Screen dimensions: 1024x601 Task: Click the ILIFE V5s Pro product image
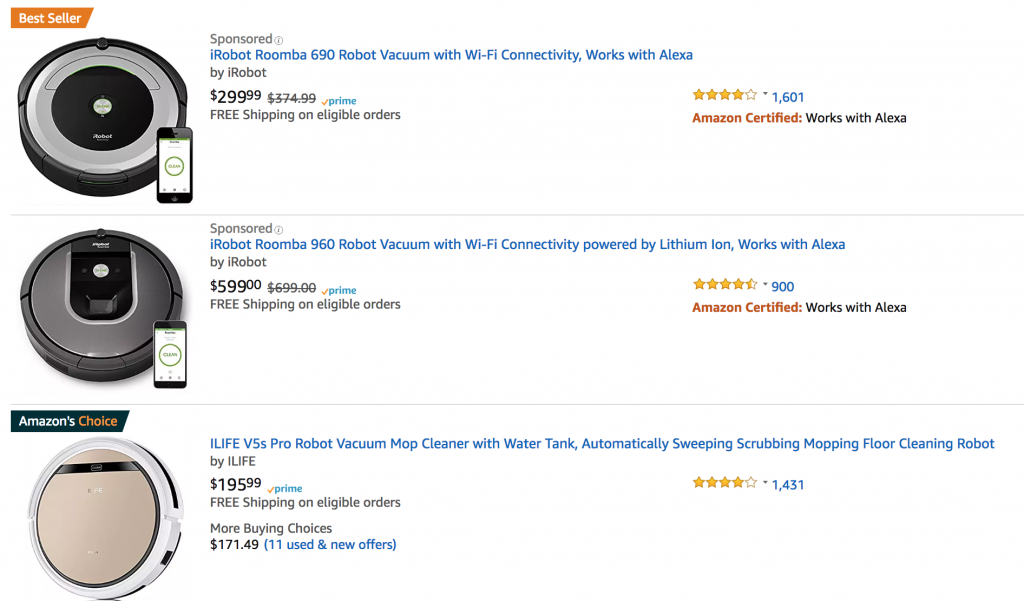coord(105,518)
